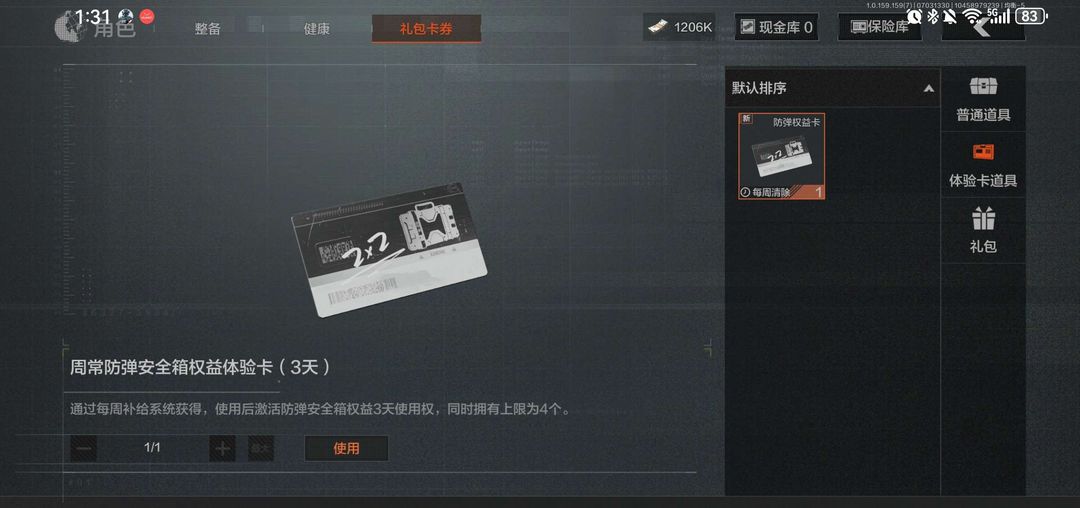Open the 保险库 safe storage
1080x508 pixels.
880,28
